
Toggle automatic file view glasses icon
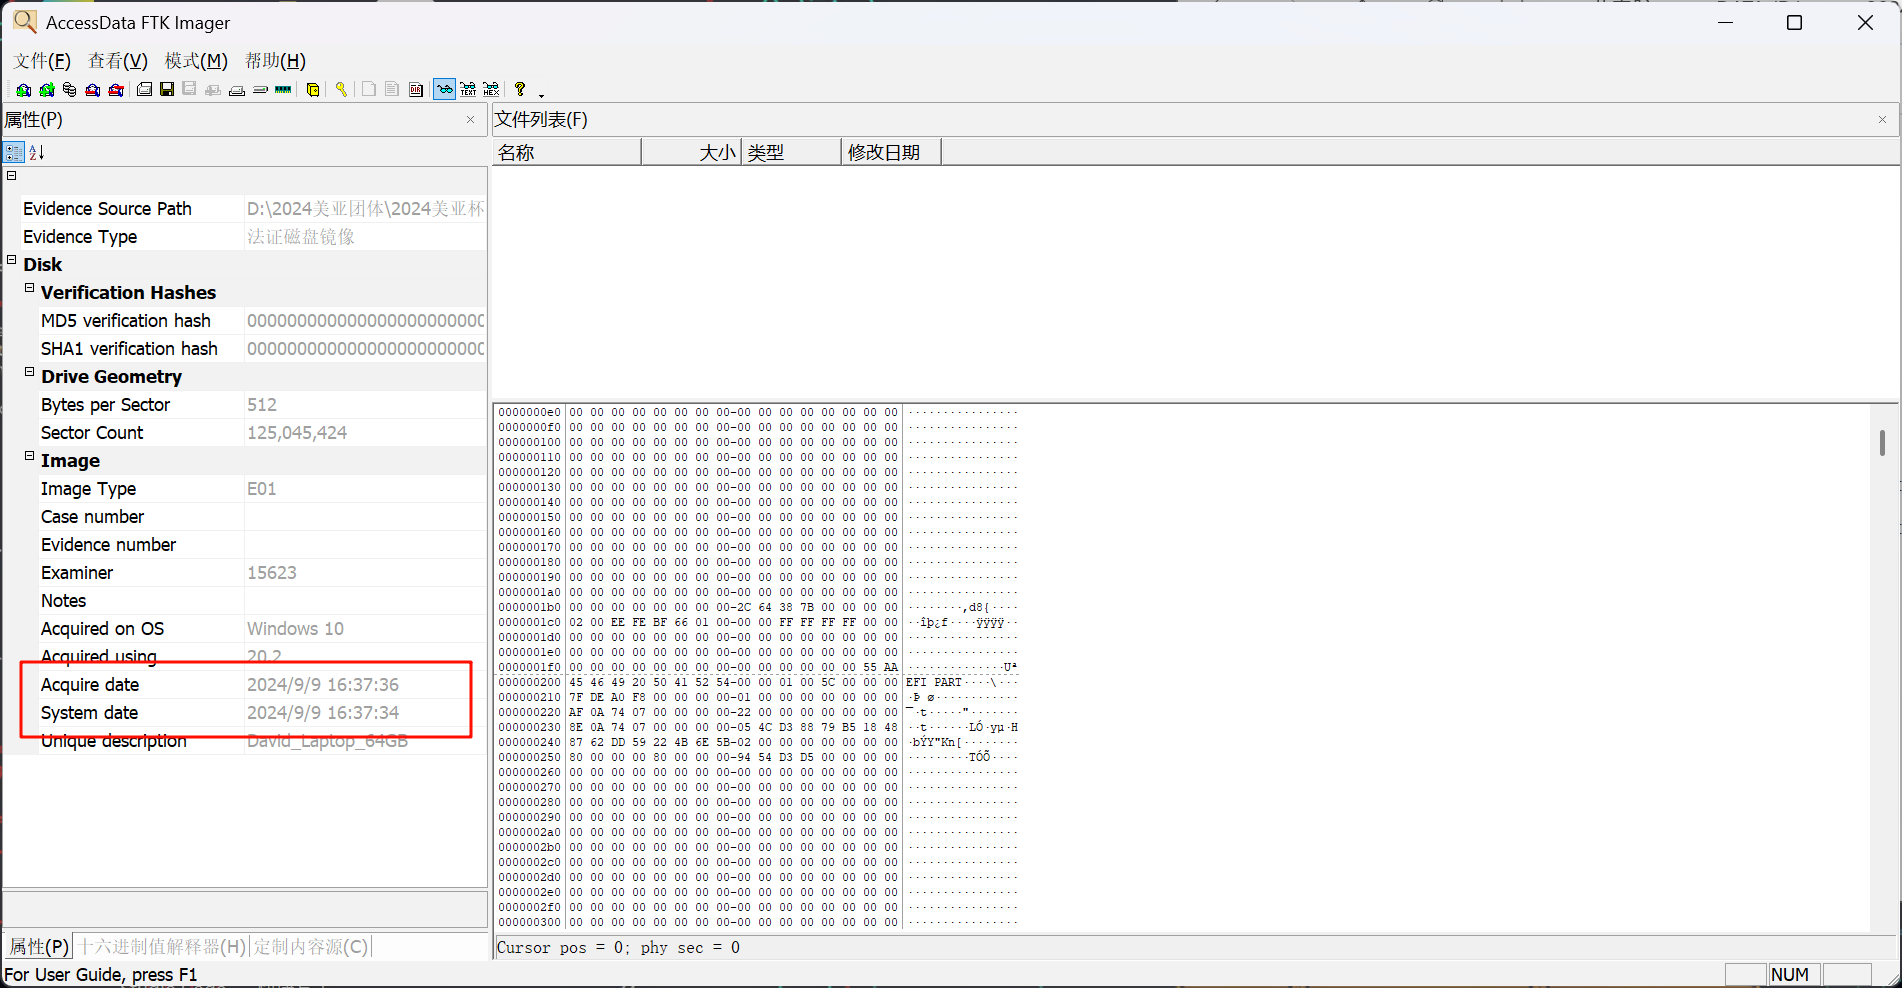click(x=444, y=89)
